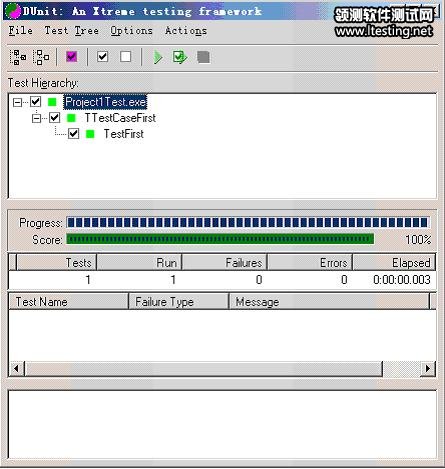Click the purple checkmark toolbar icon
The width and height of the screenshot is (445, 469).
point(72,57)
